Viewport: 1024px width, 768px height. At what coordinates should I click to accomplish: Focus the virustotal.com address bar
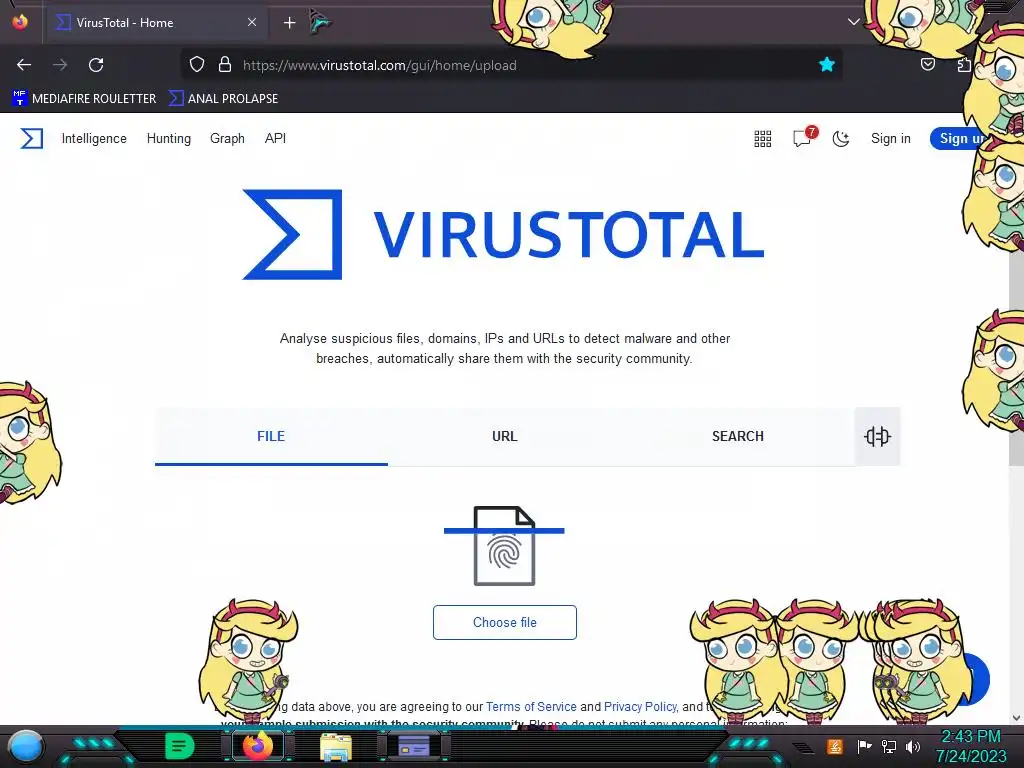coord(509,65)
